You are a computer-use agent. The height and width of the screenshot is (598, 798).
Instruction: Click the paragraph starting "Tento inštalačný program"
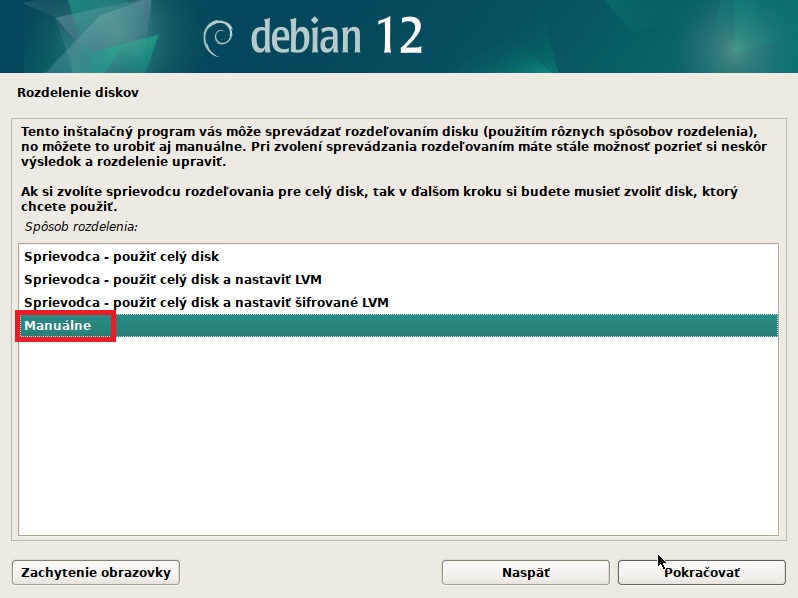390,146
